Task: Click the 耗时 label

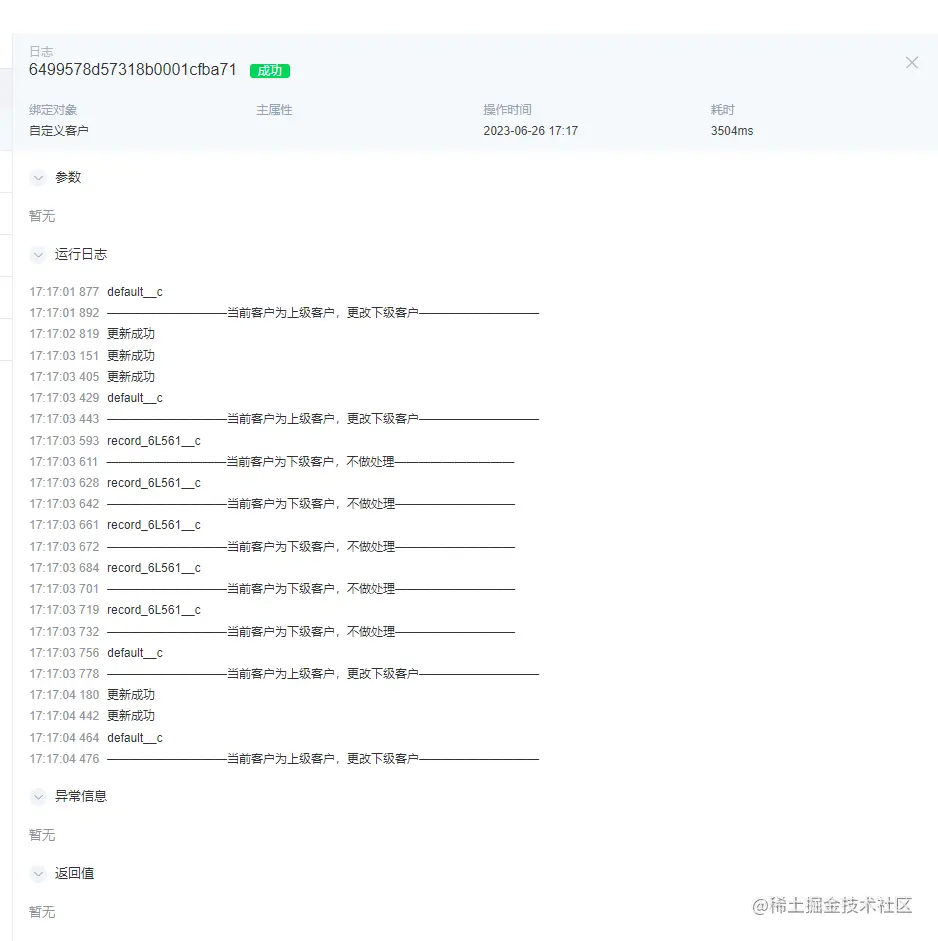Action: pos(723,110)
